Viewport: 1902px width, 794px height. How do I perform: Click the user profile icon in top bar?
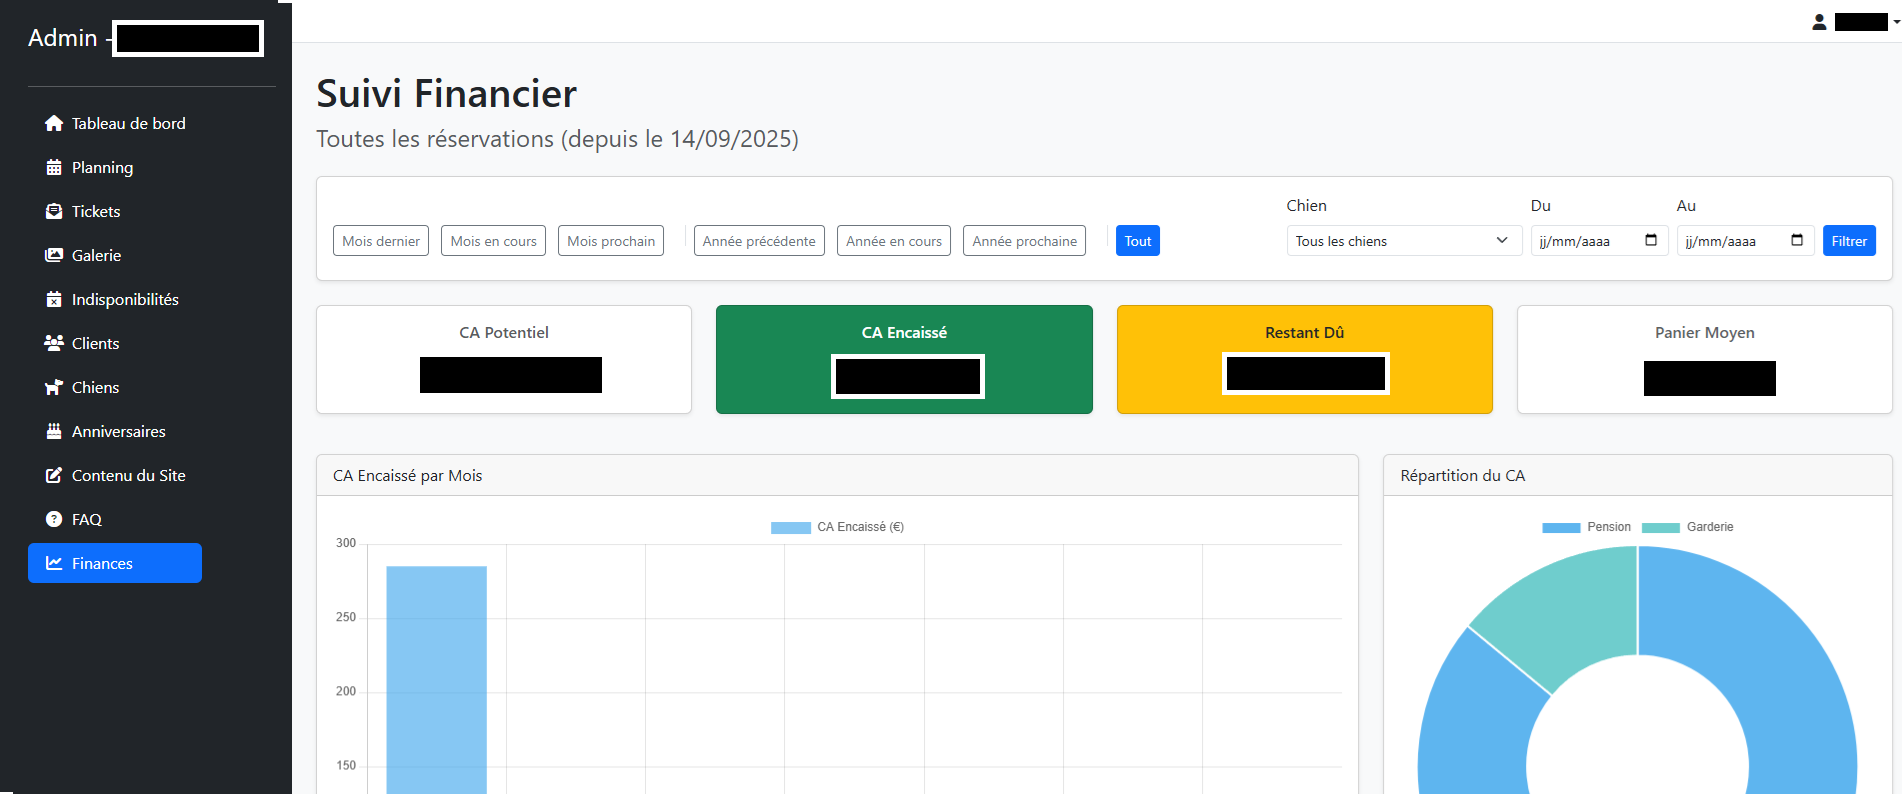pos(1819,22)
